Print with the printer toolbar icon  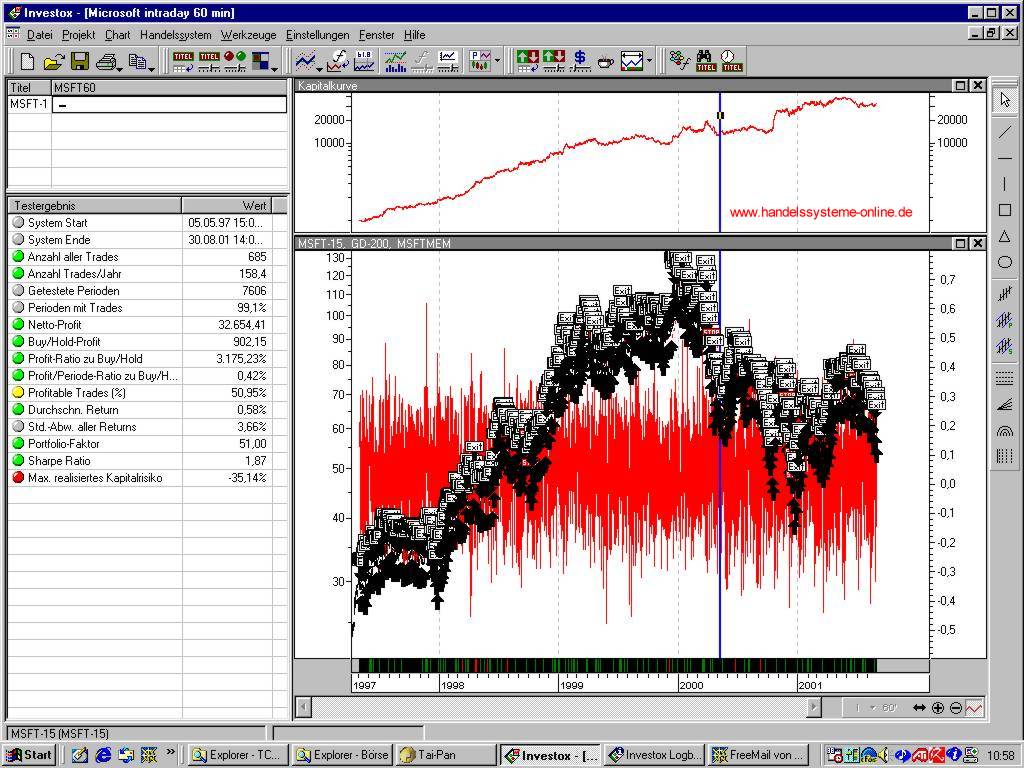click(105, 61)
